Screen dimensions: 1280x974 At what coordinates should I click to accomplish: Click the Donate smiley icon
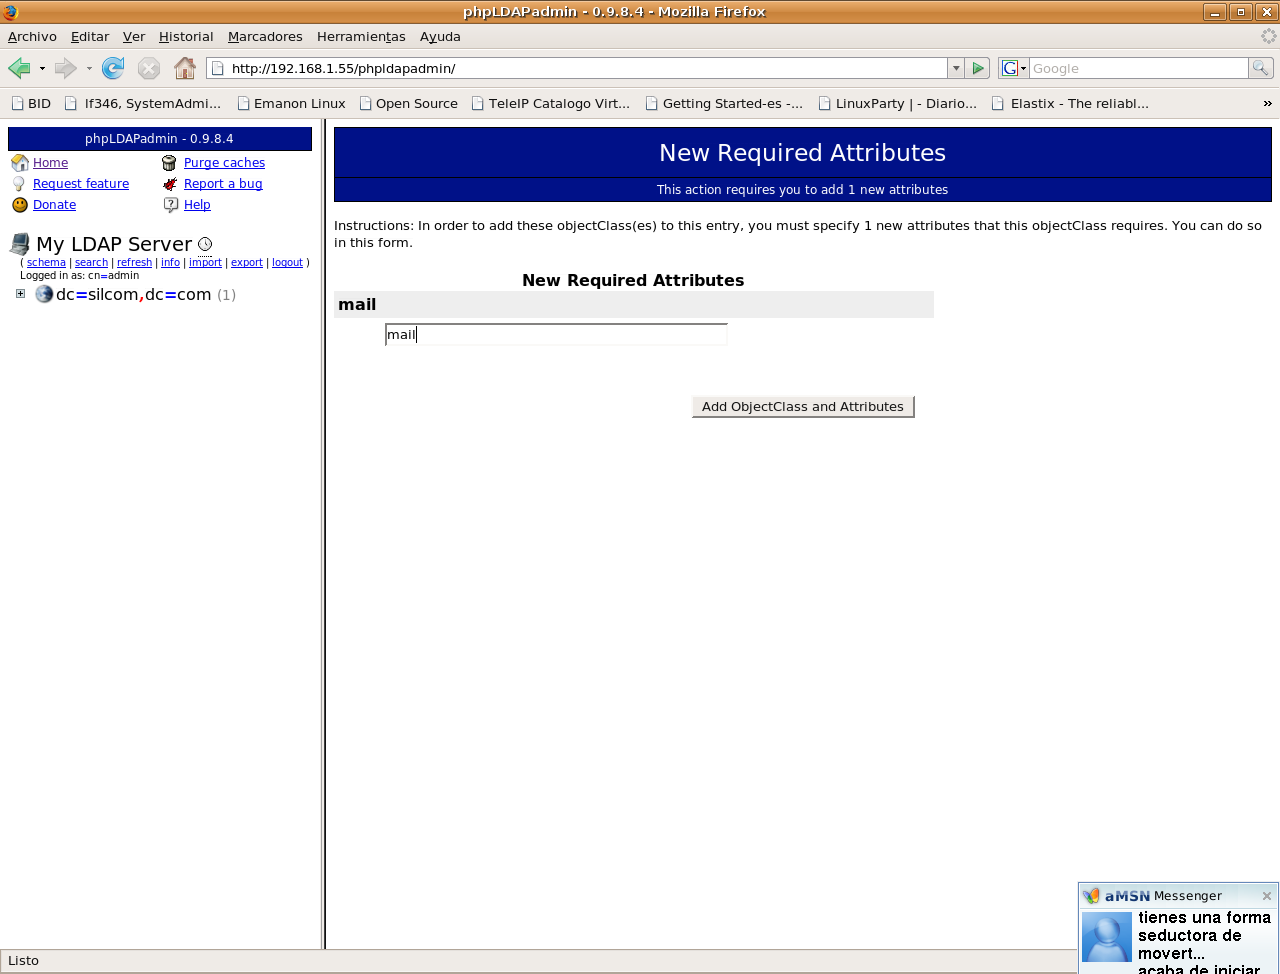[x=20, y=205]
